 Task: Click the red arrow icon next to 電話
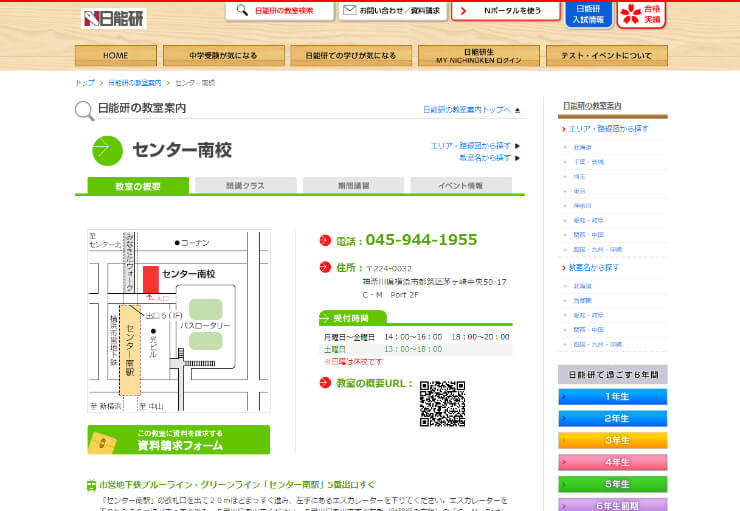325,241
